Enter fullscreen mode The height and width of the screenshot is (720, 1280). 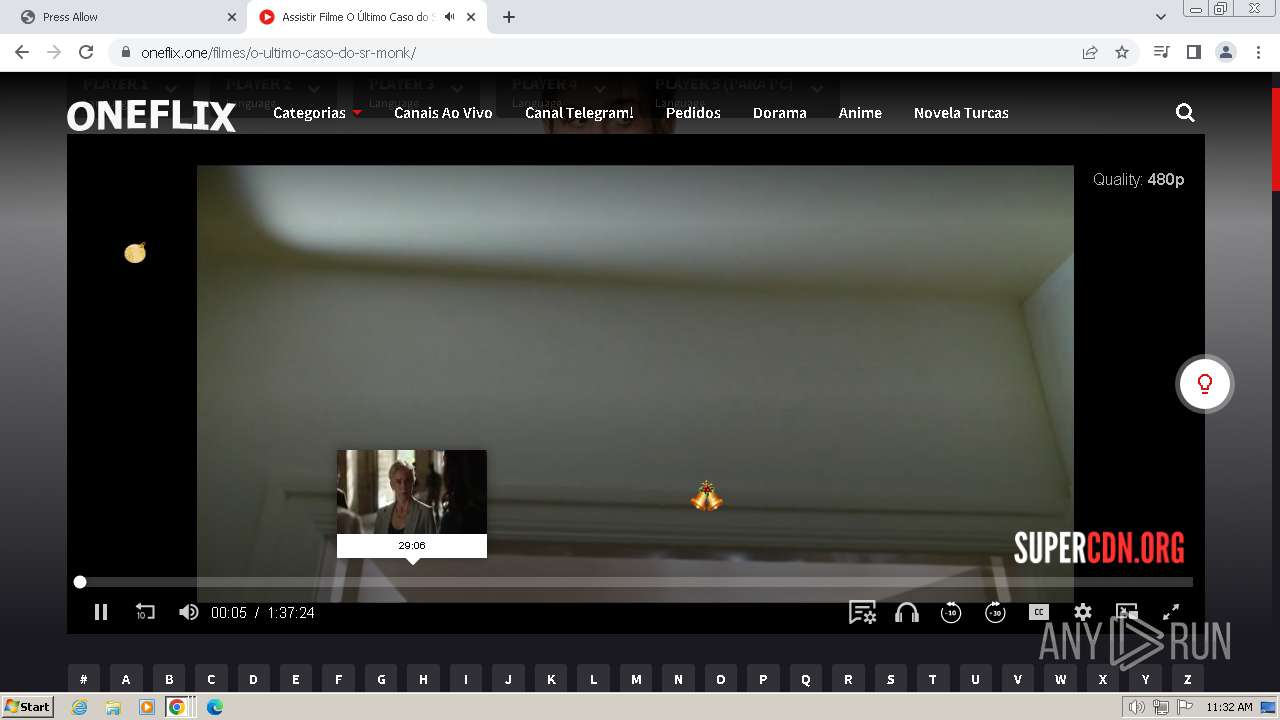click(1171, 612)
